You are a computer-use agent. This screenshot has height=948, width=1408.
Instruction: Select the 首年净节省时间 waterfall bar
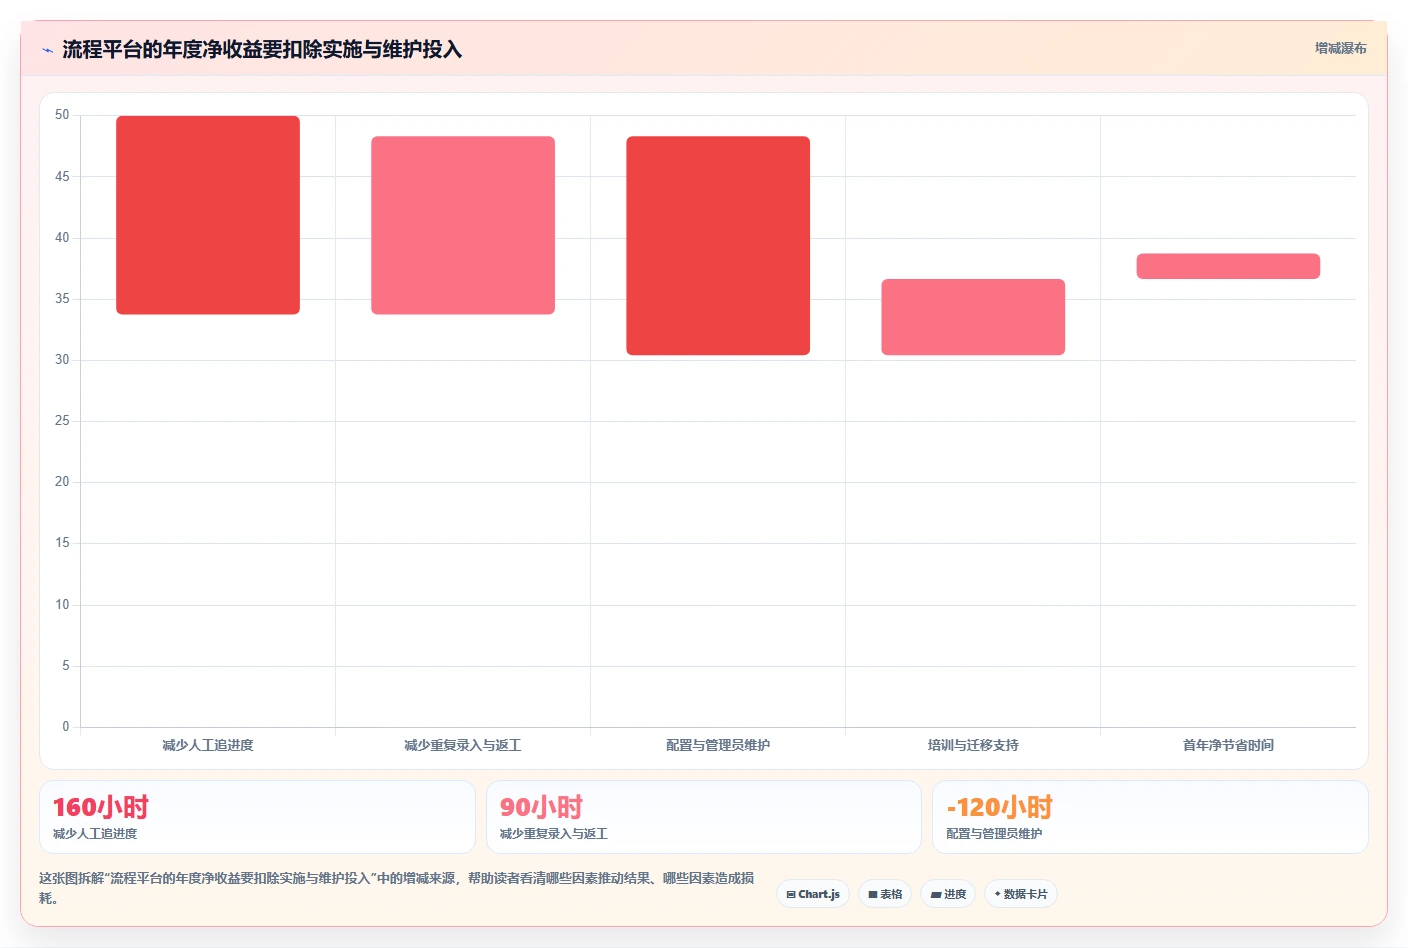[1228, 266]
